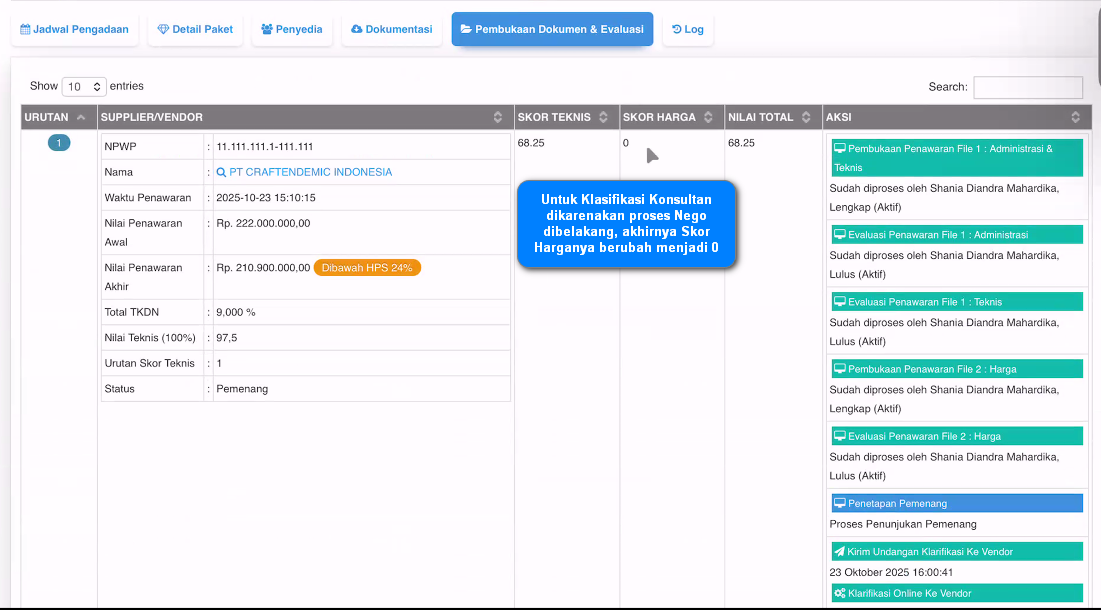Switch to the Detail Paket tab
The height and width of the screenshot is (610, 1101).
[x=195, y=29]
